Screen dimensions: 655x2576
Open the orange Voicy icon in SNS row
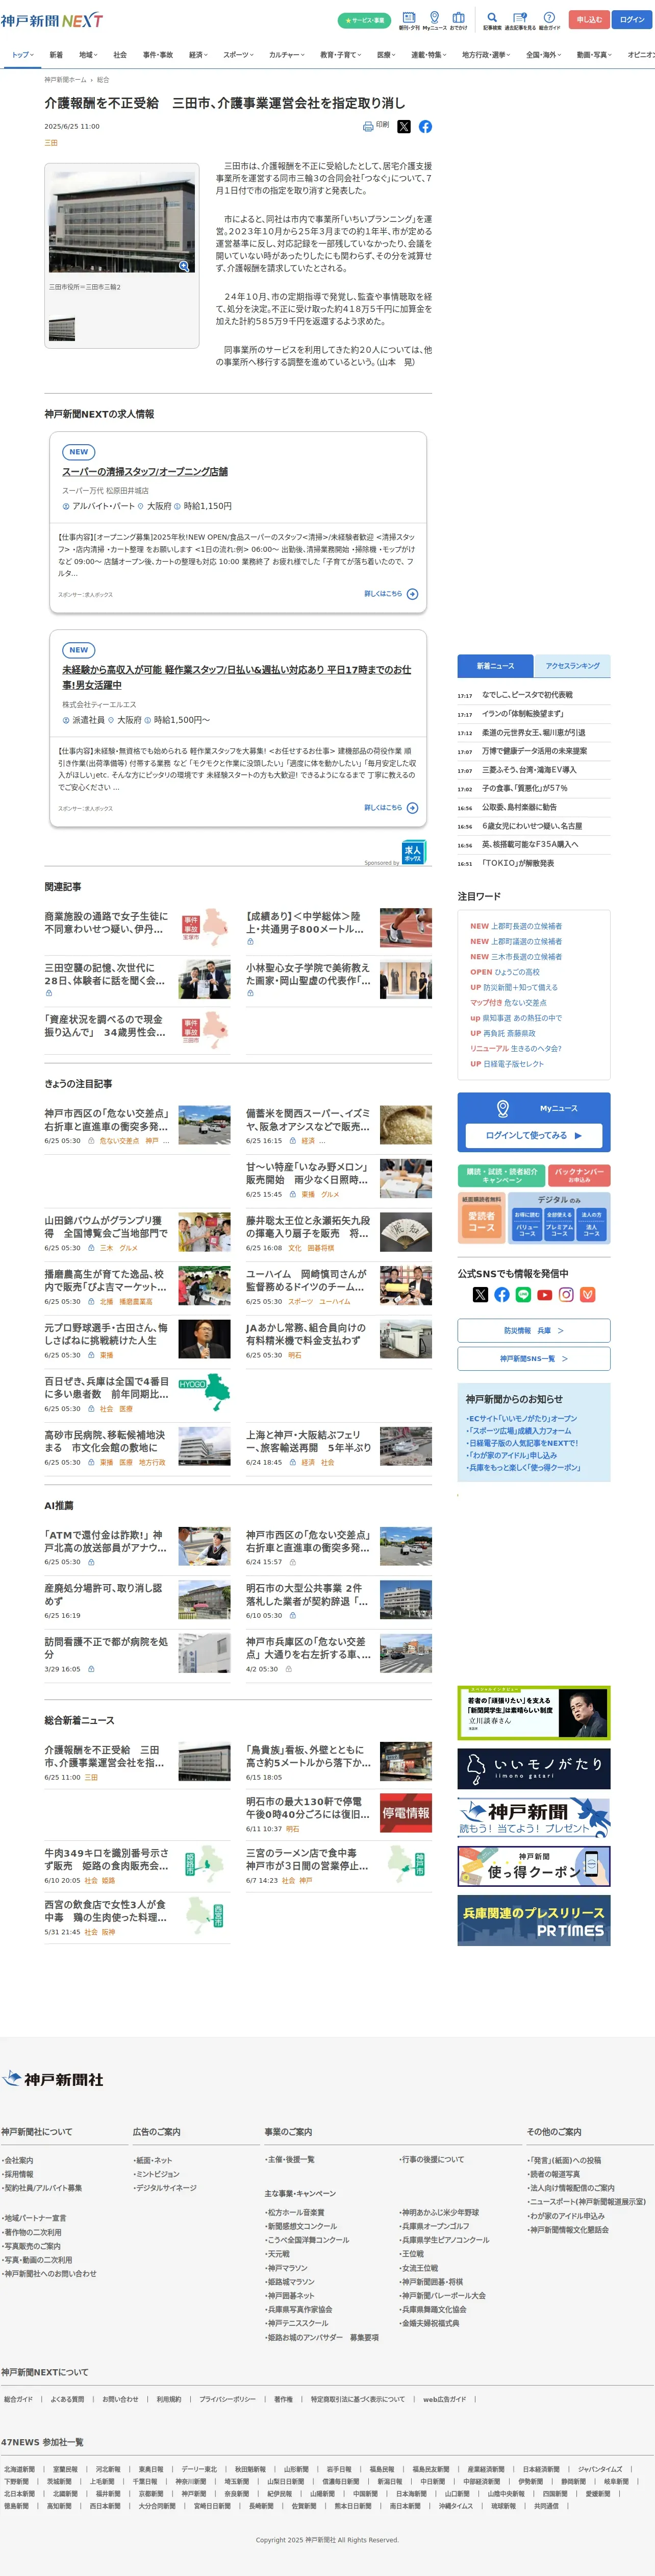587,1294
